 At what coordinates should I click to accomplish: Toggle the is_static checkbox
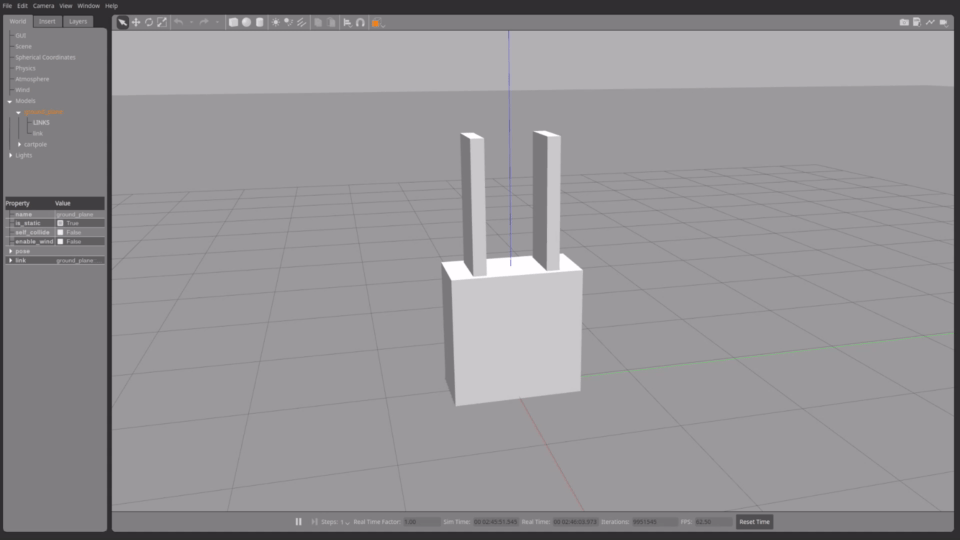click(60, 223)
